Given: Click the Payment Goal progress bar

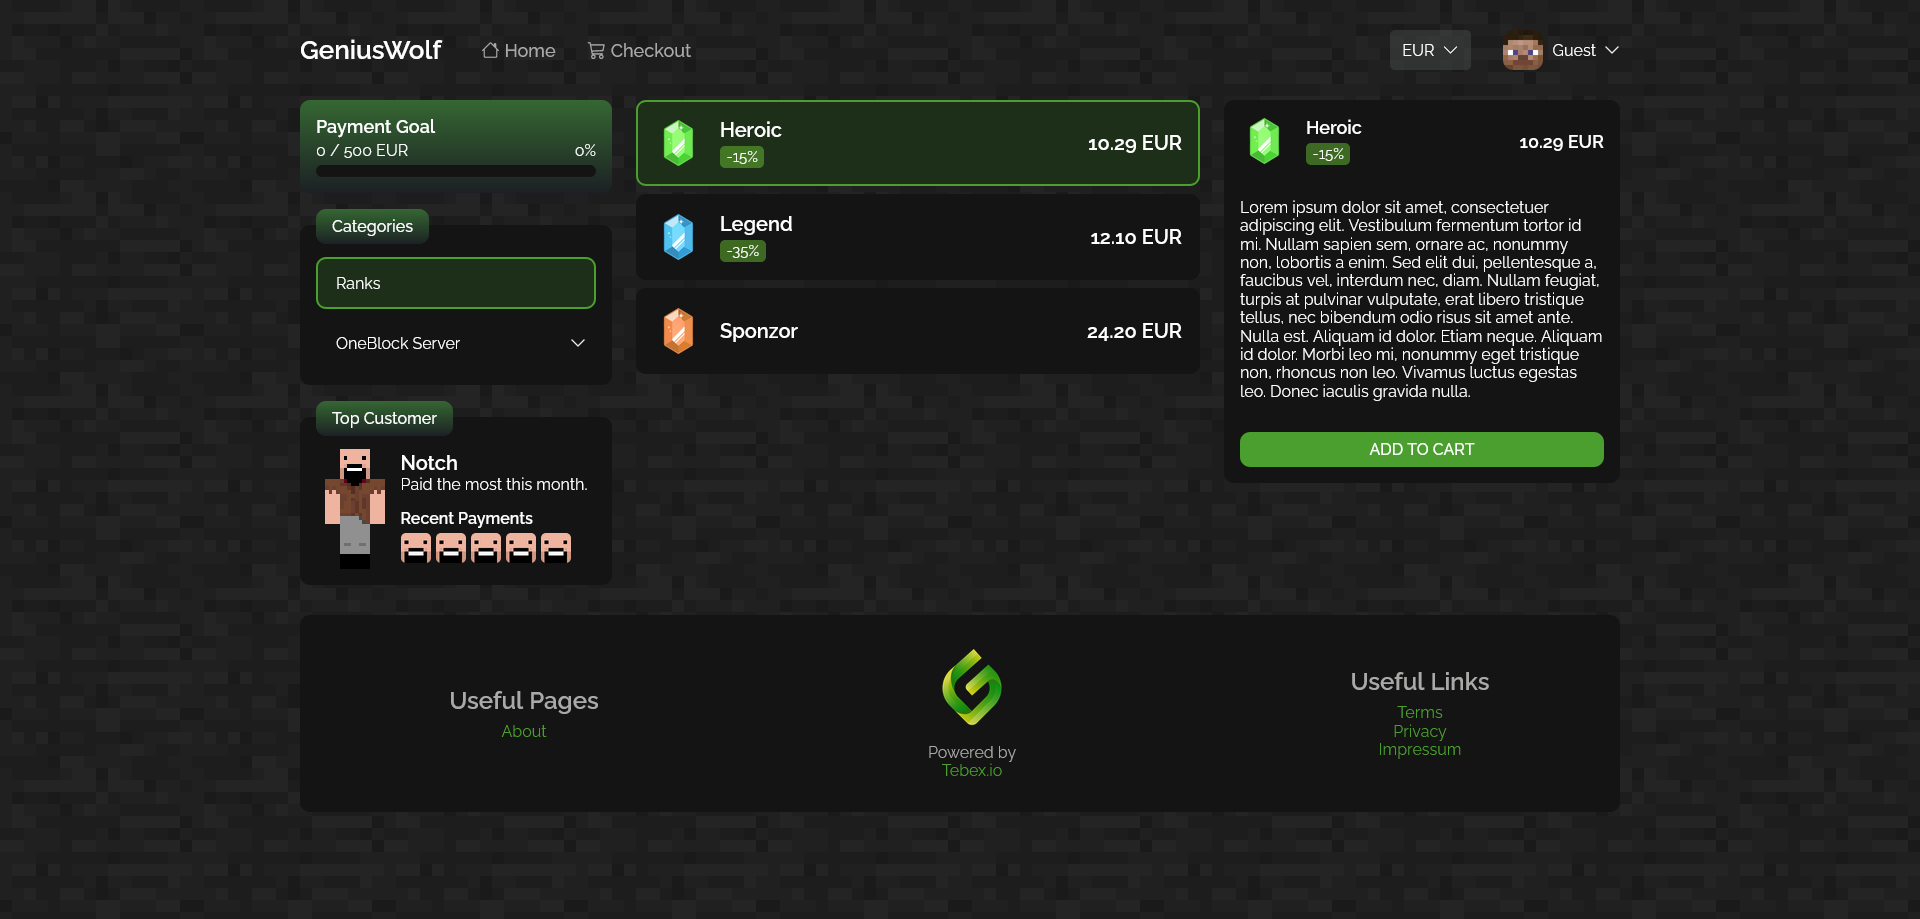Looking at the screenshot, I should coord(455,170).
